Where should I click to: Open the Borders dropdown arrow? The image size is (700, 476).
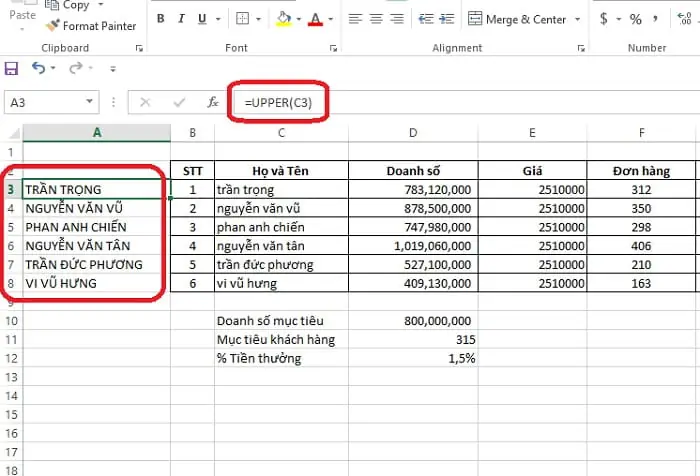258,19
